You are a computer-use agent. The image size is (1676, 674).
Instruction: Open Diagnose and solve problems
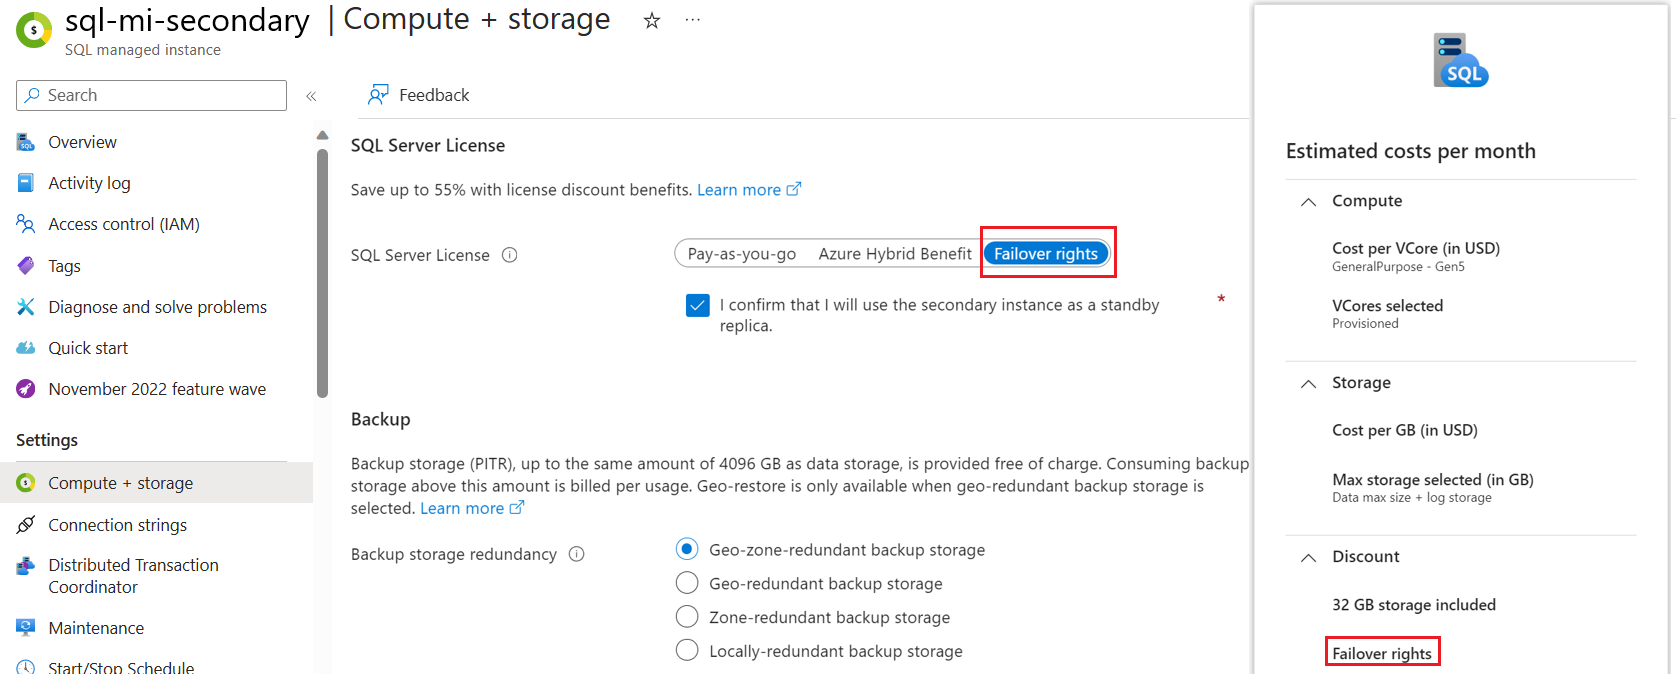pos(157,307)
